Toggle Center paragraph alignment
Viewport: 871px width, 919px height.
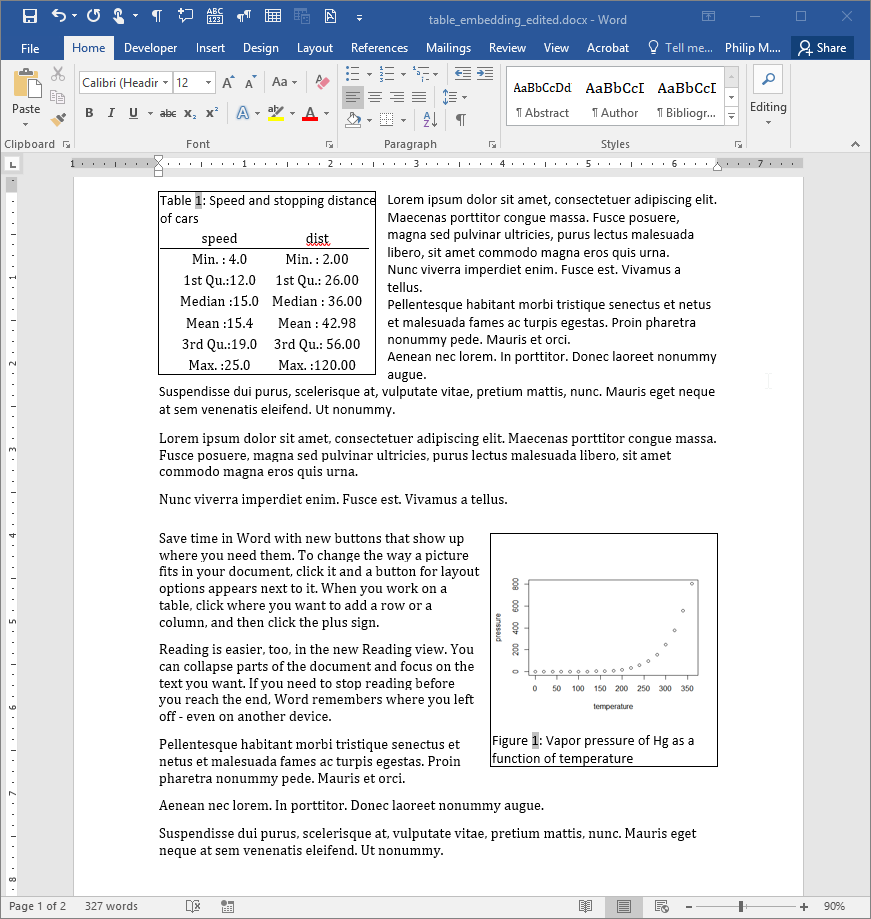[375, 97]
